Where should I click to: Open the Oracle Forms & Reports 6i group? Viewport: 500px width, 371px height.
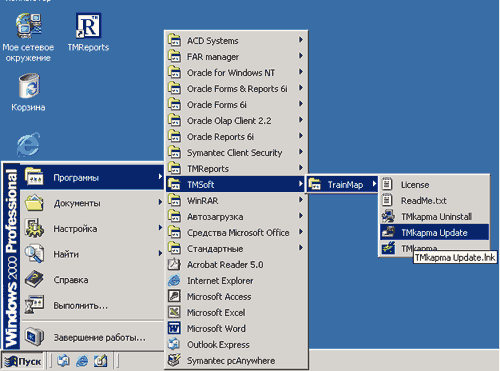coord(236,88)
